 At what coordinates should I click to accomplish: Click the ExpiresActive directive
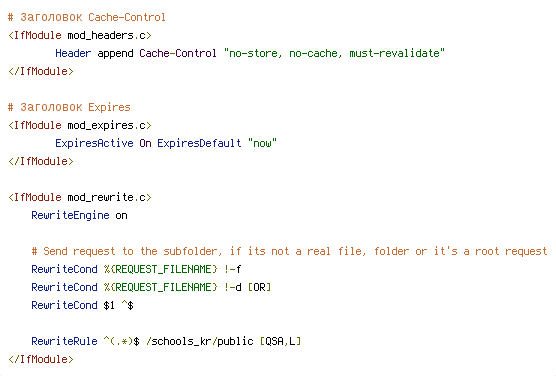click(x=94, y=143)
